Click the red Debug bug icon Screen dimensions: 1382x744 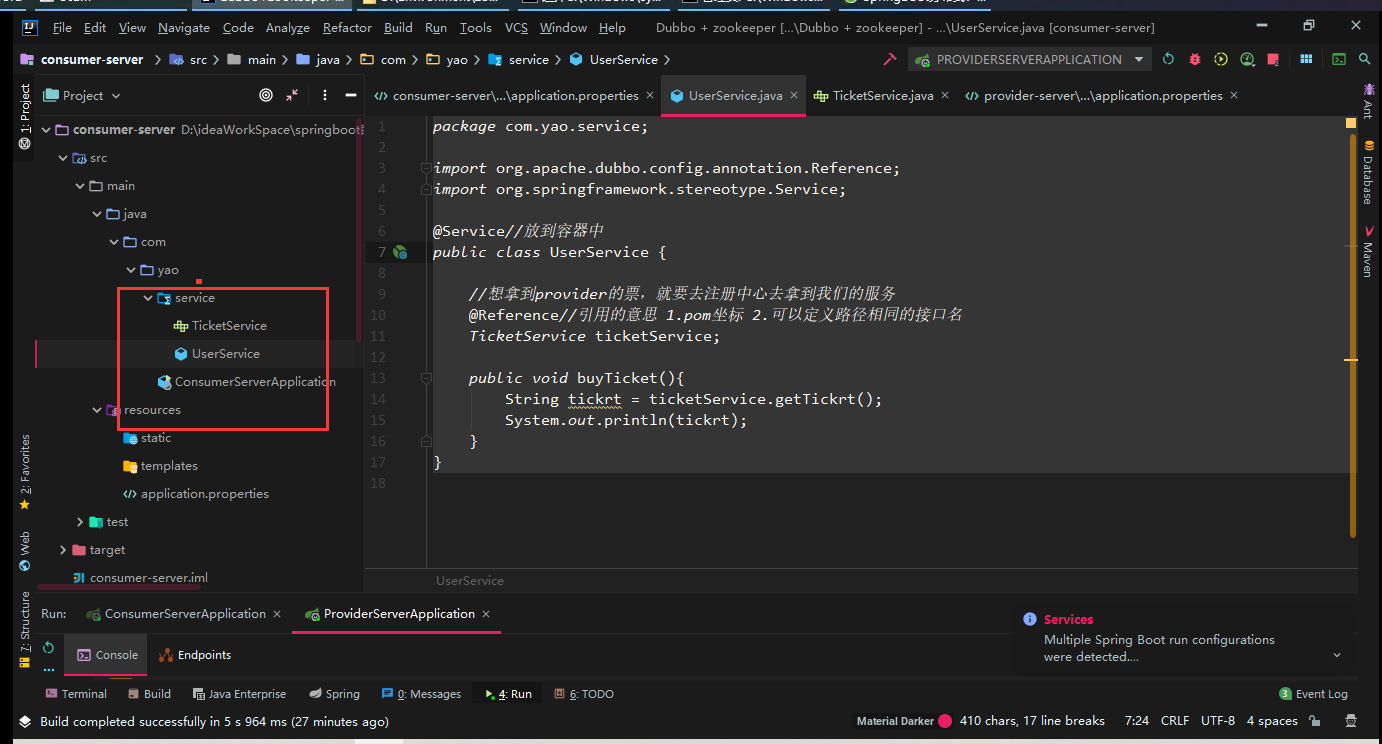(1194, 60)
